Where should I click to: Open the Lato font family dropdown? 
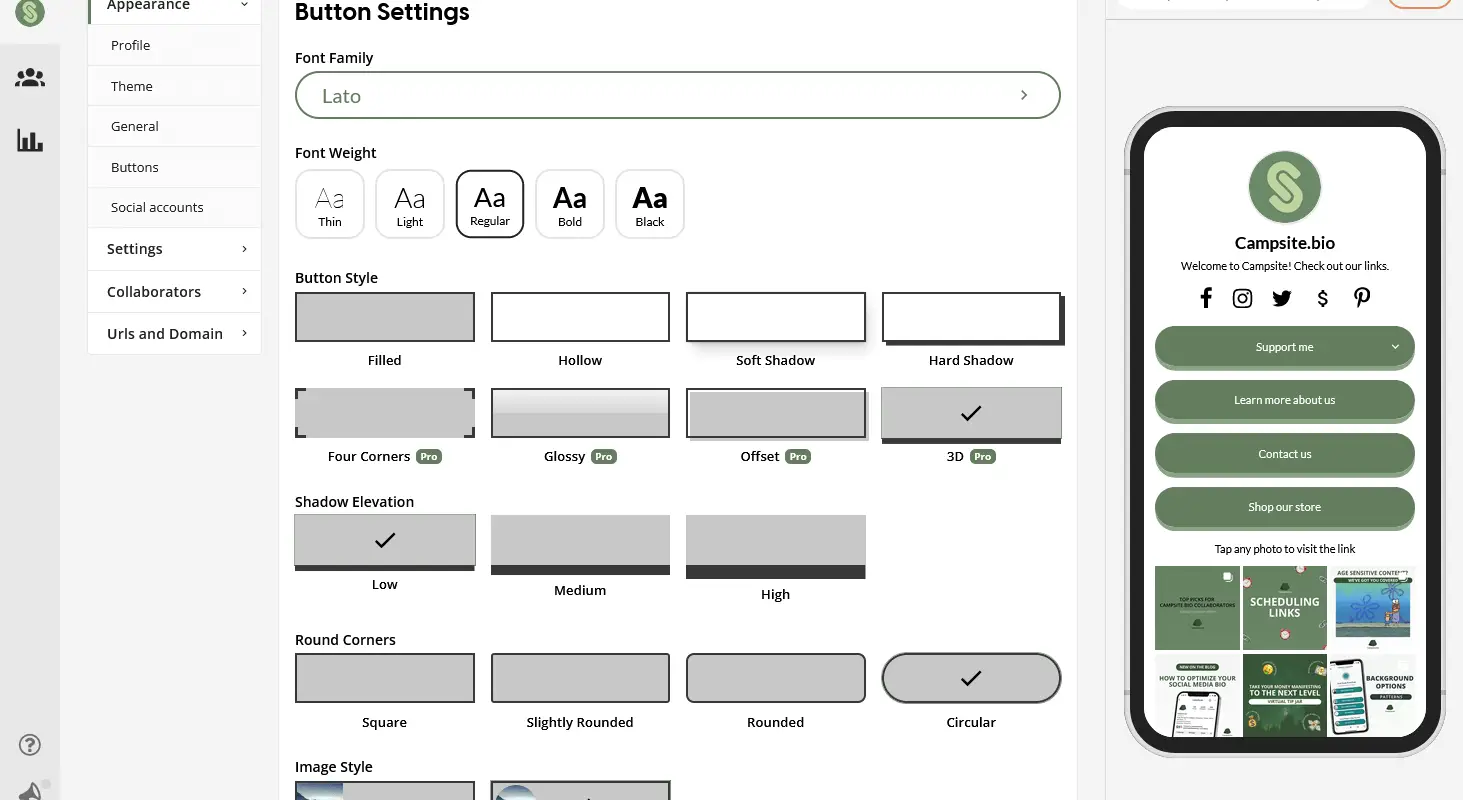point(678,95)
